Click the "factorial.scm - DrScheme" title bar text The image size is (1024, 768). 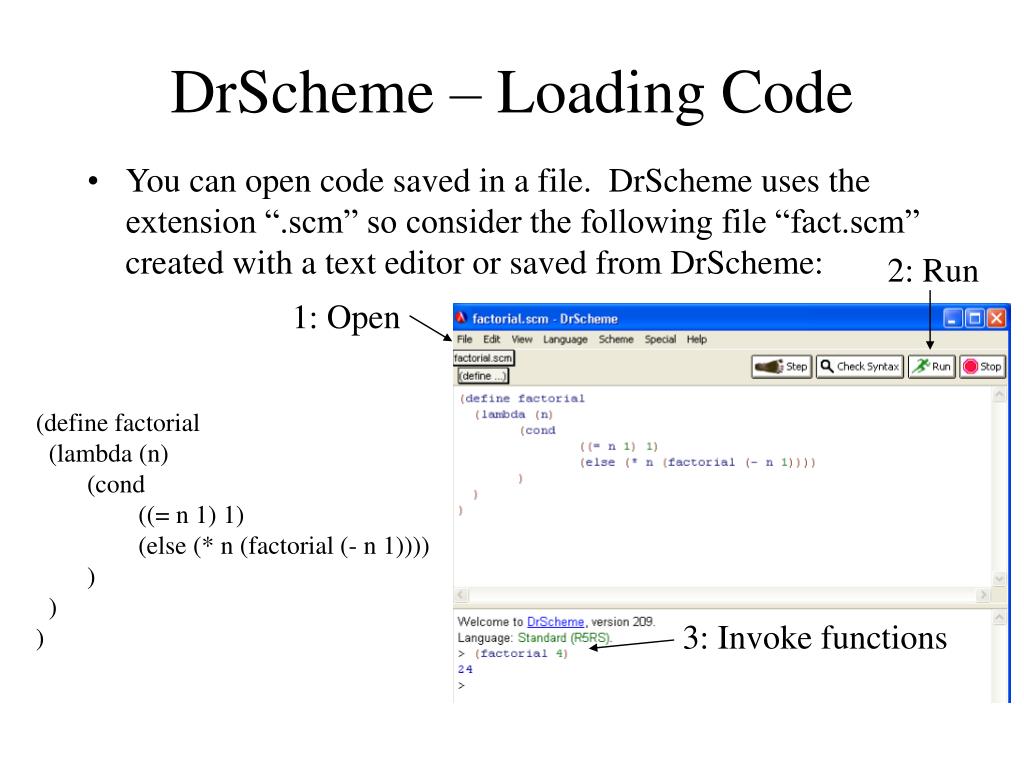(x=545, y=319)
